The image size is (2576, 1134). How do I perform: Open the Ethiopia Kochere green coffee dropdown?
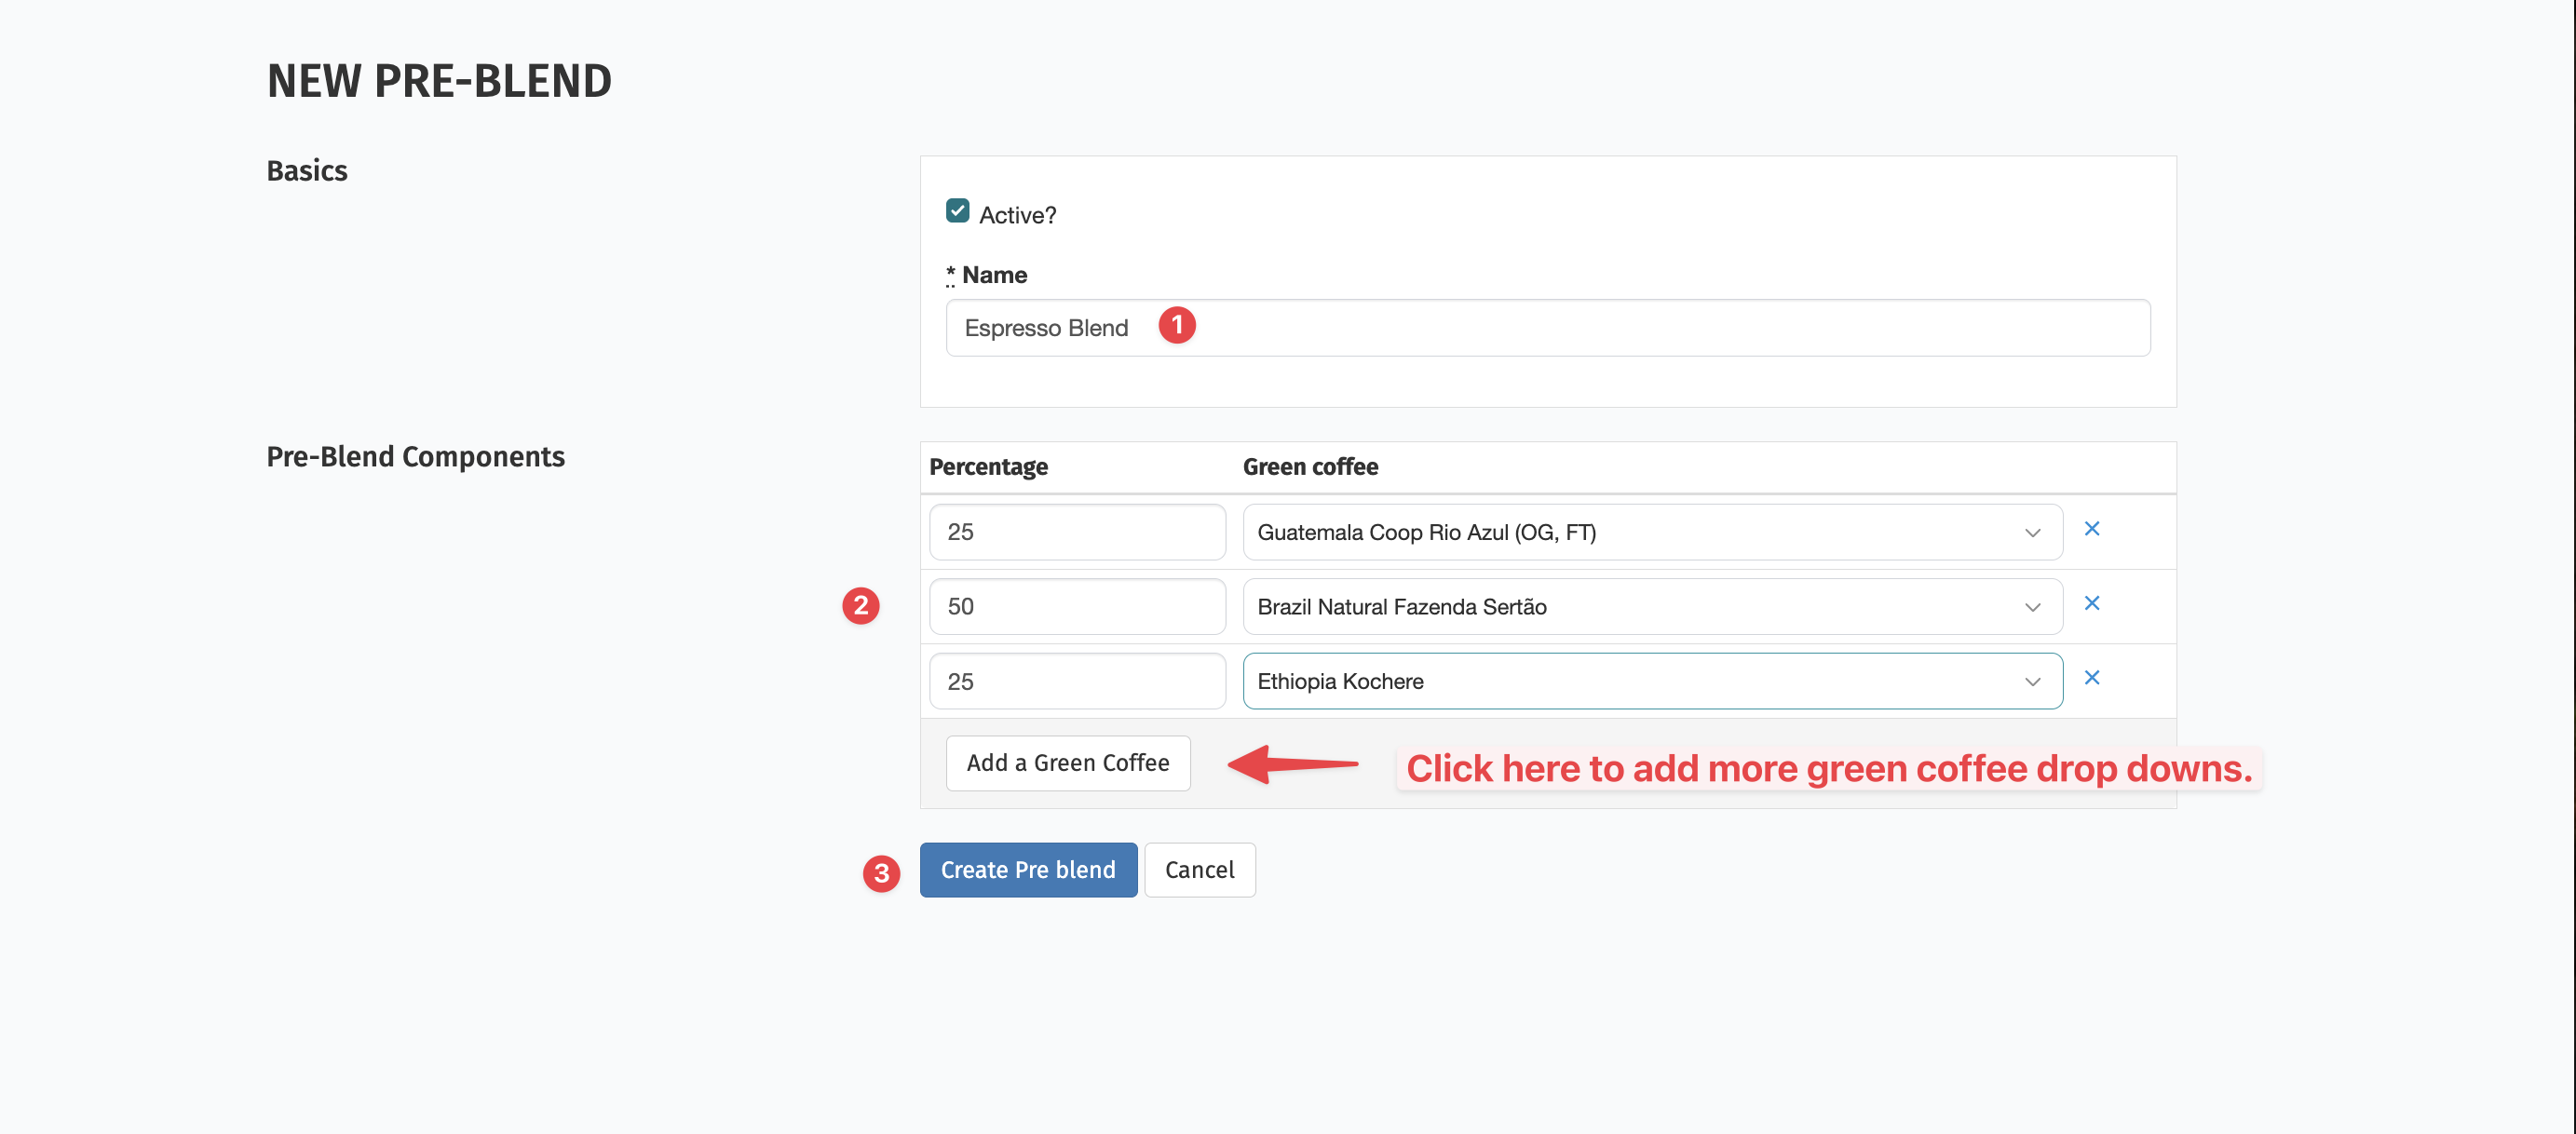(1651, 682)
